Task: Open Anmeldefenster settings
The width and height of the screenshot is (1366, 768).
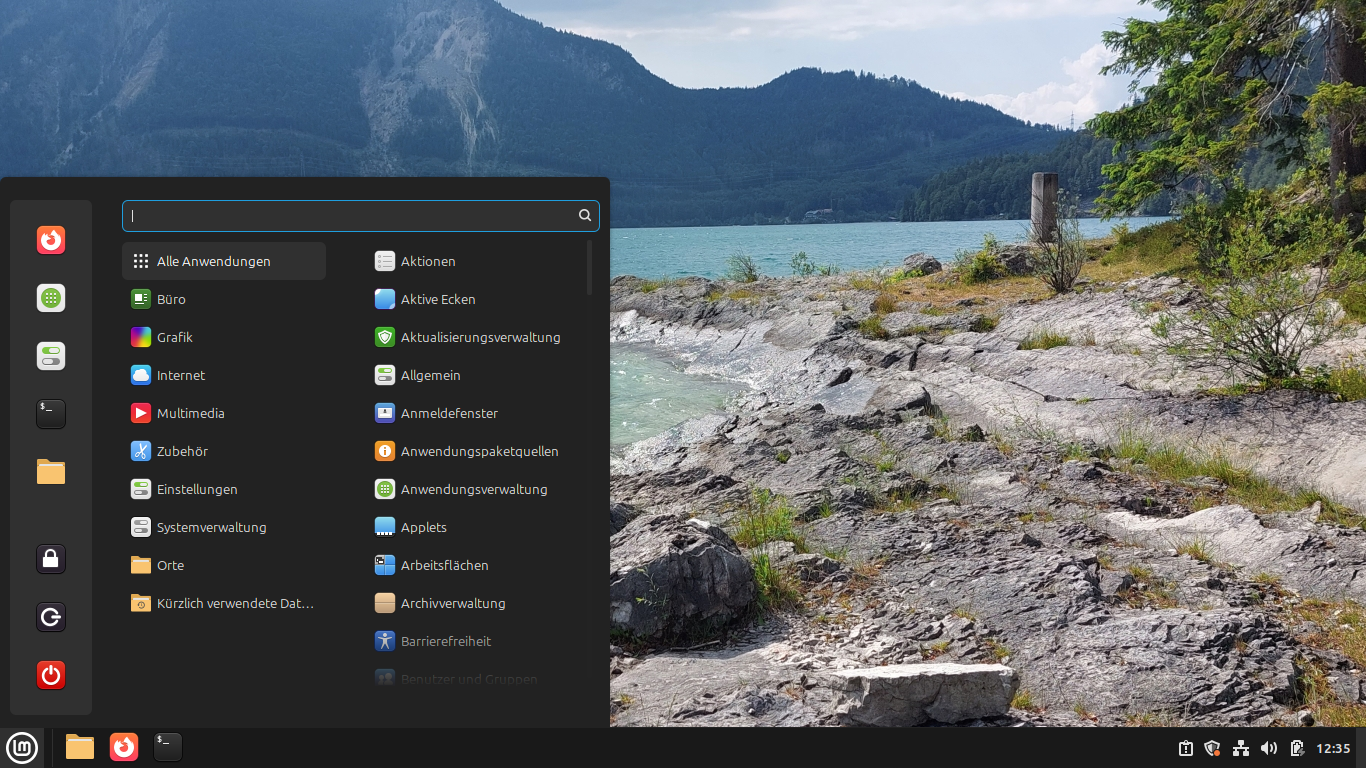Action: coord(475,413)
